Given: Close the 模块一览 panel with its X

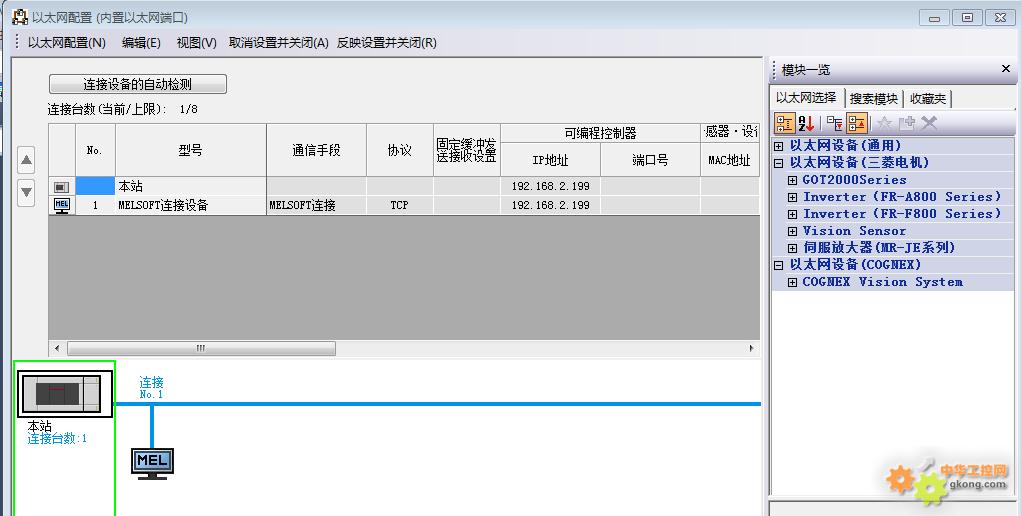Looking at the screenshot, I should [x=1005, y=68].
